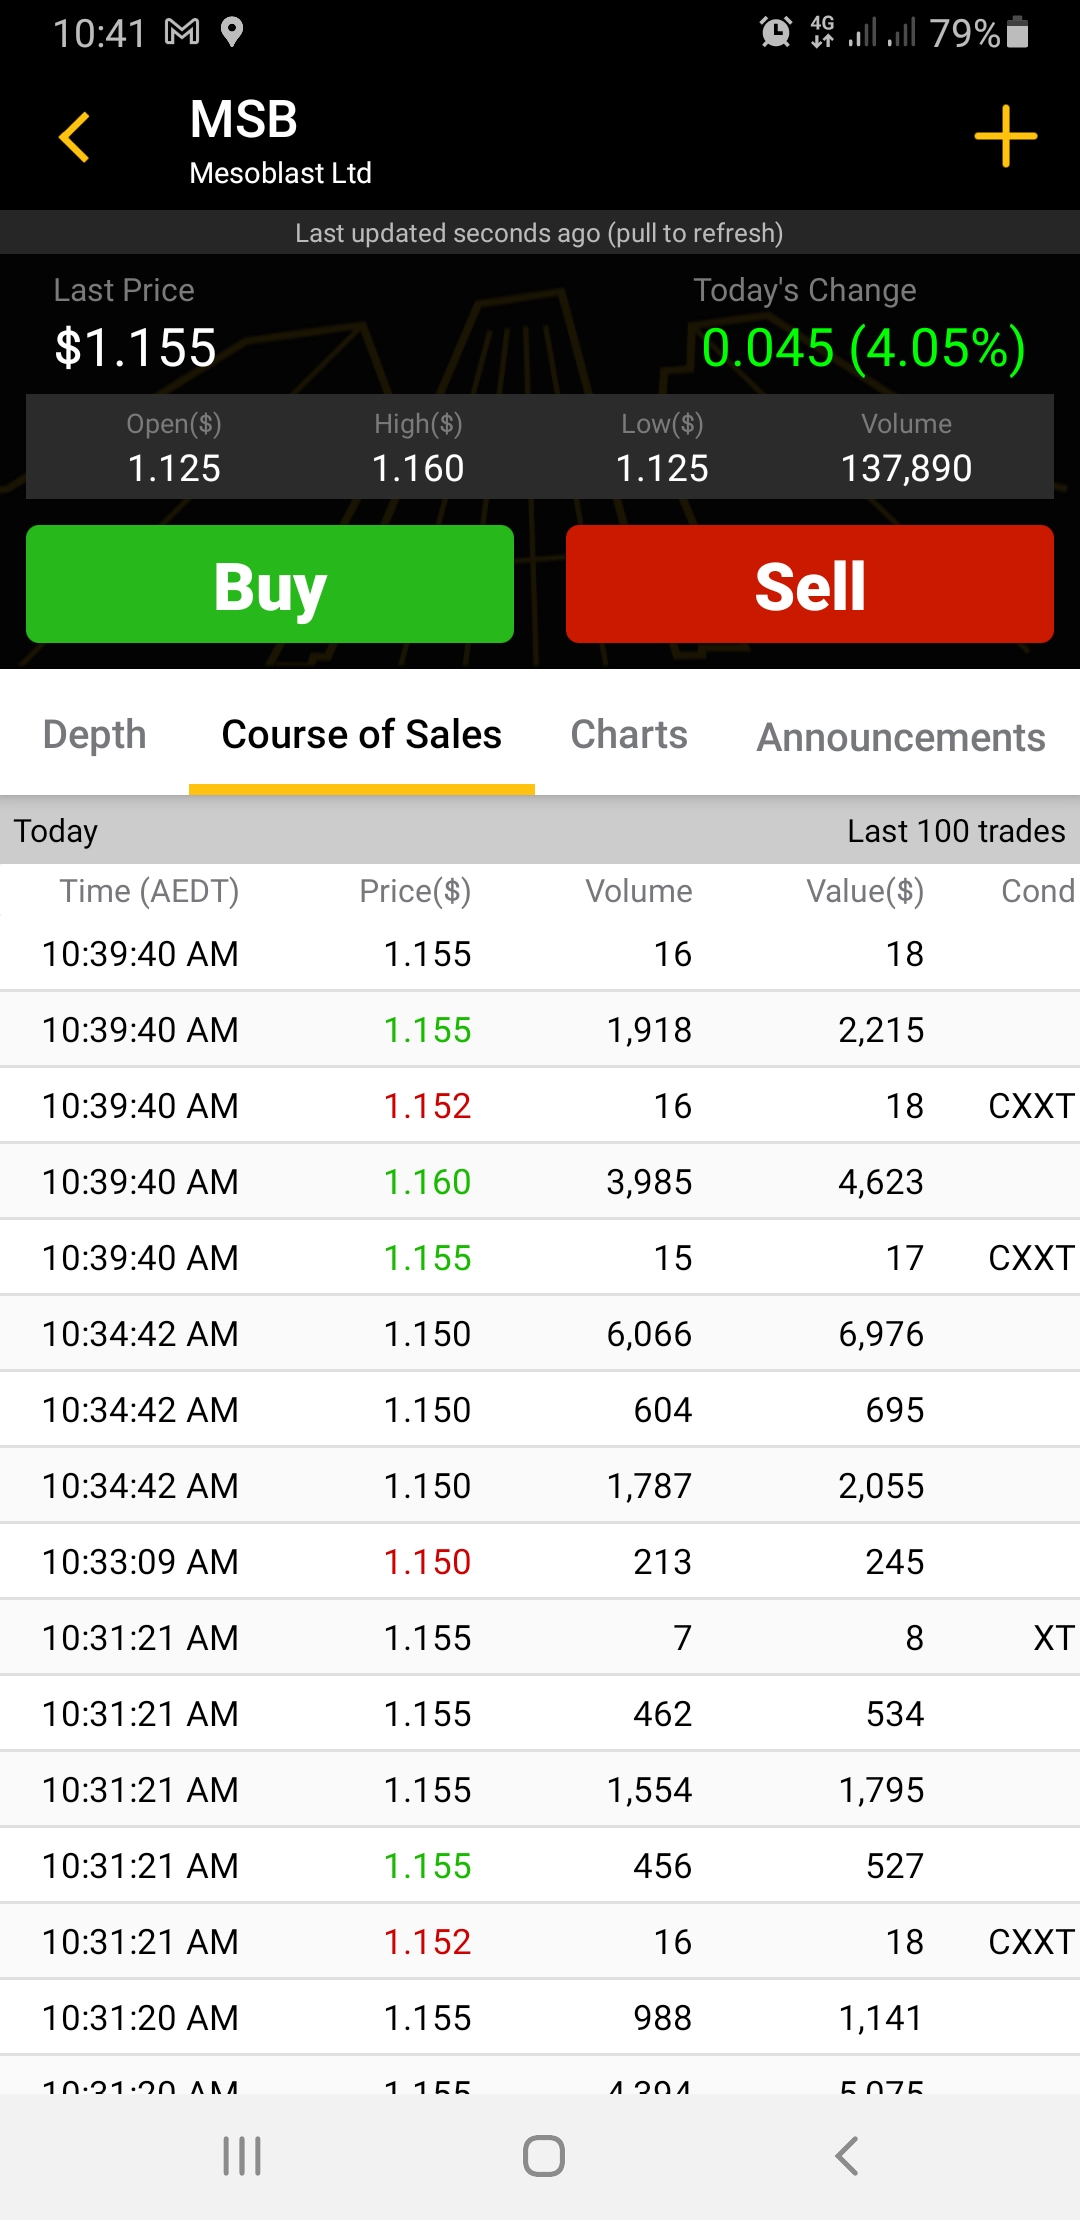Tap the 10:33:09 AM trade row
1080x2220 pixels.
[x=540, y=1562]
